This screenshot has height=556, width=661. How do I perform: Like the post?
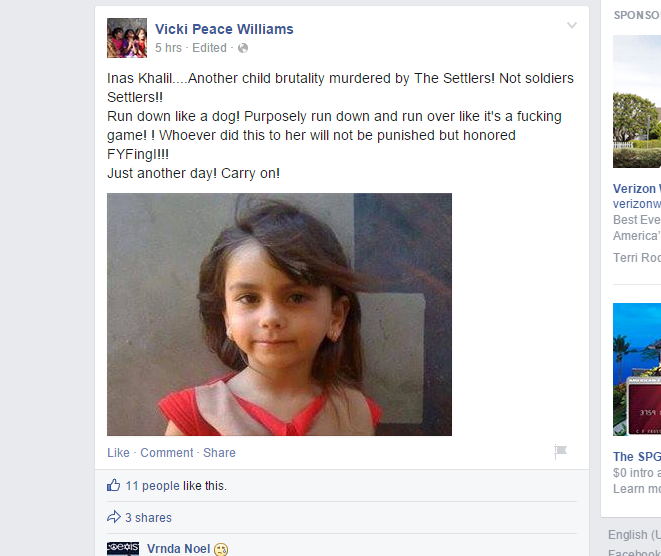point(118,453)
